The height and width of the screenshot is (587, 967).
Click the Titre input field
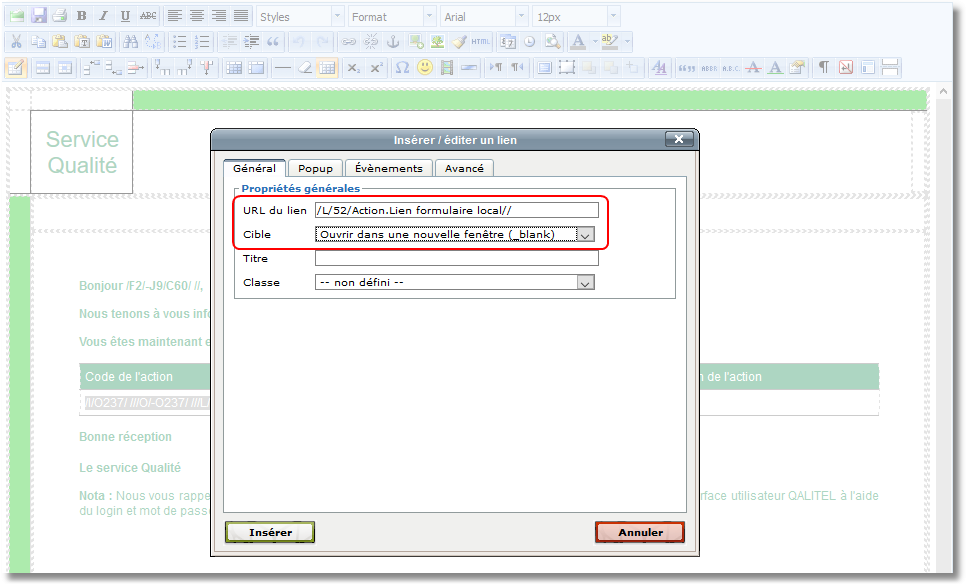[x=456, y=259]
